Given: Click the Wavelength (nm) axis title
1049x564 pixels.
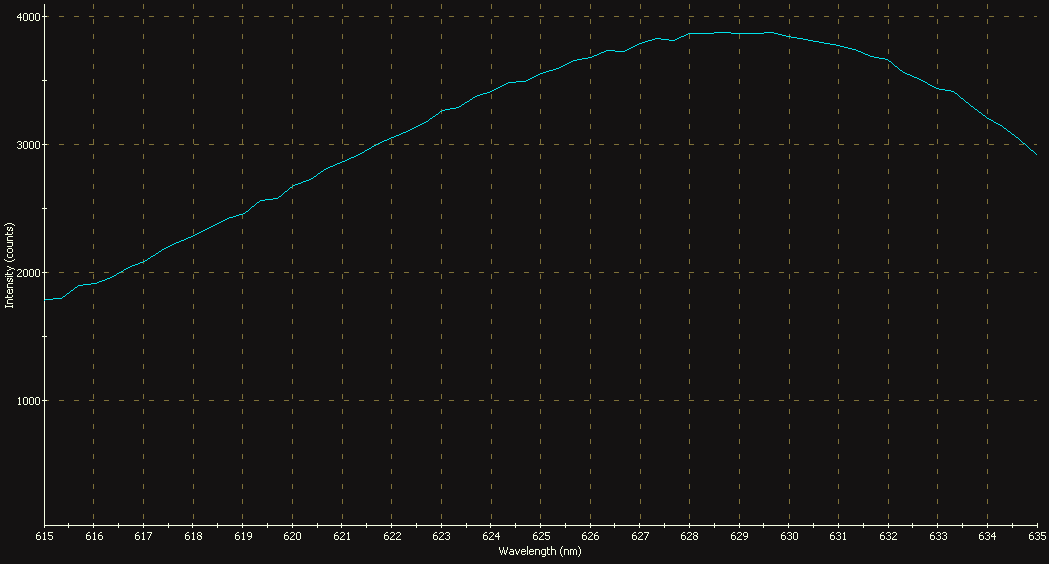Looking at the screenshot, I should point(539,552).
